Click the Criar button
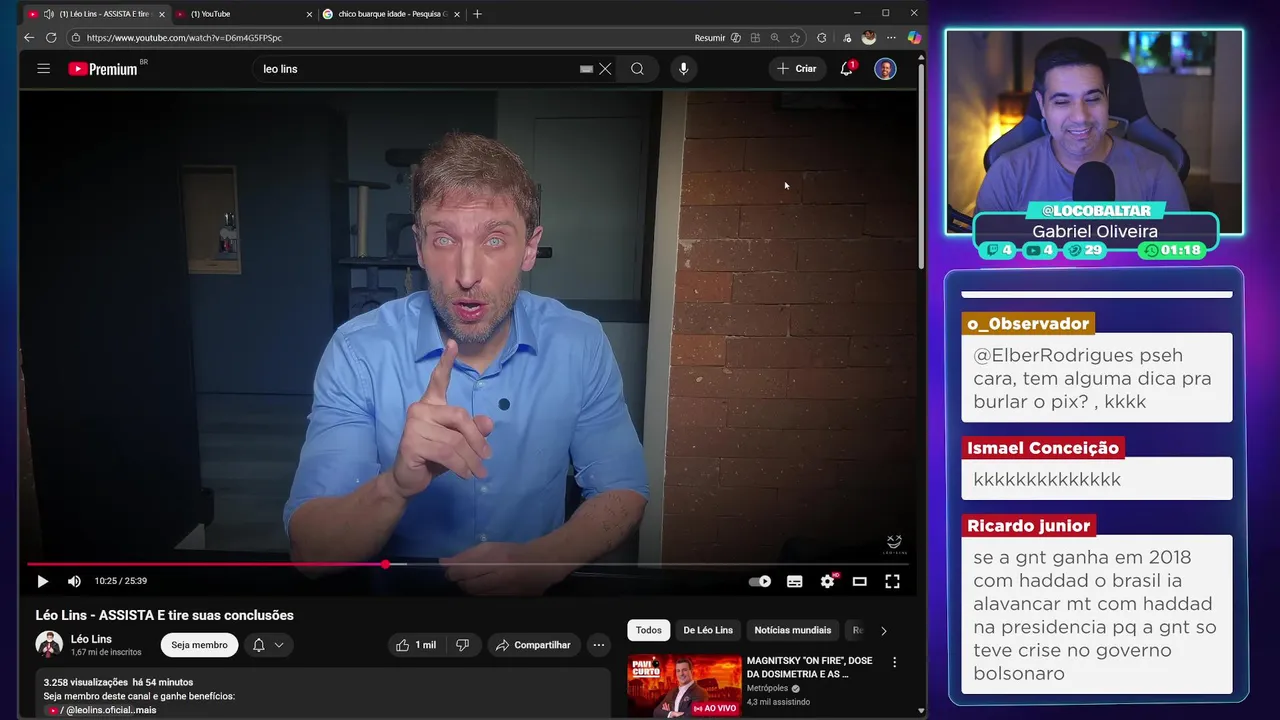1280x720 pixels. (x=797, y=69)
